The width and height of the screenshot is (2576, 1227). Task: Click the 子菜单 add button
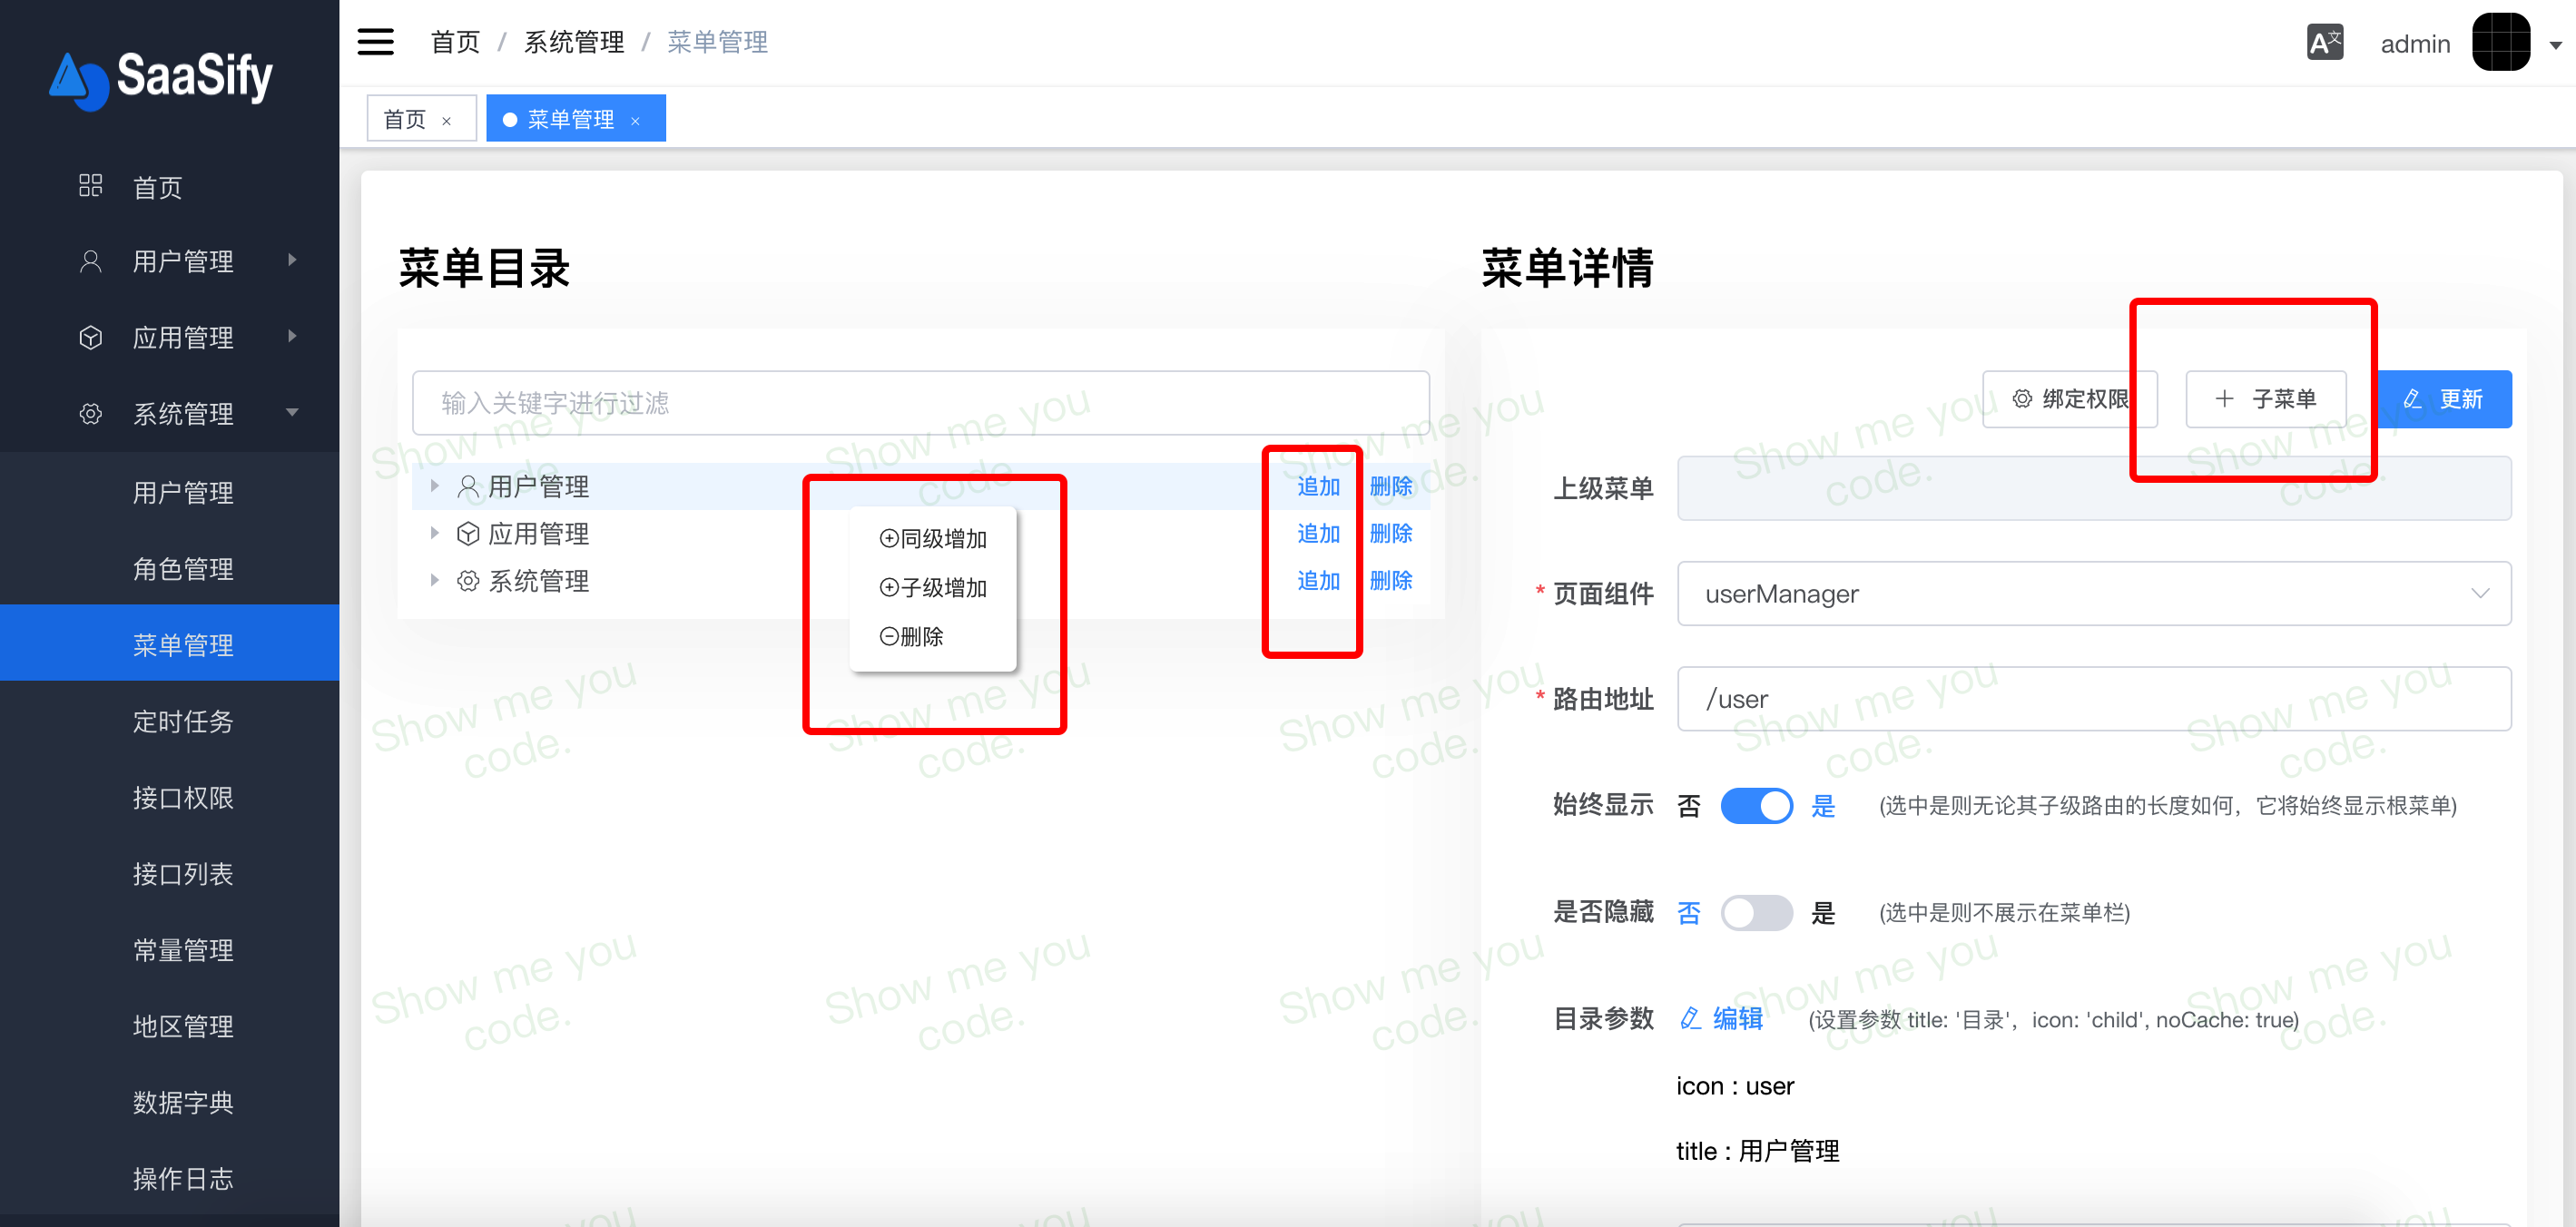tap(2265, 399)
